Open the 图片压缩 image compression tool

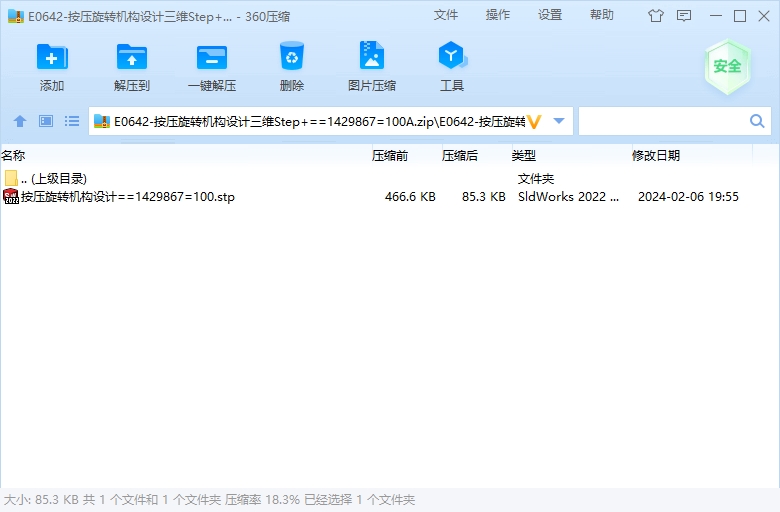coord(372,55)
